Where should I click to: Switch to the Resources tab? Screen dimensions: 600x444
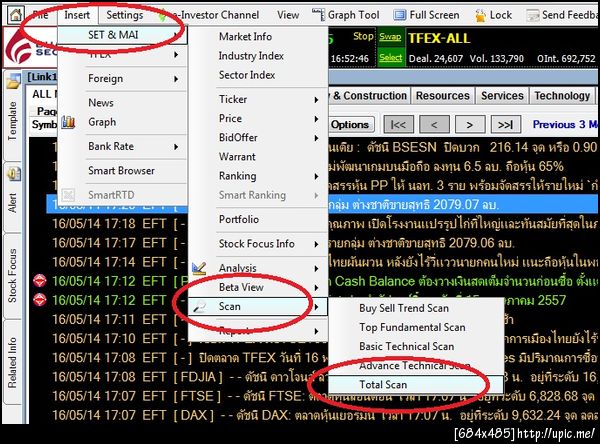click(443, 96)
